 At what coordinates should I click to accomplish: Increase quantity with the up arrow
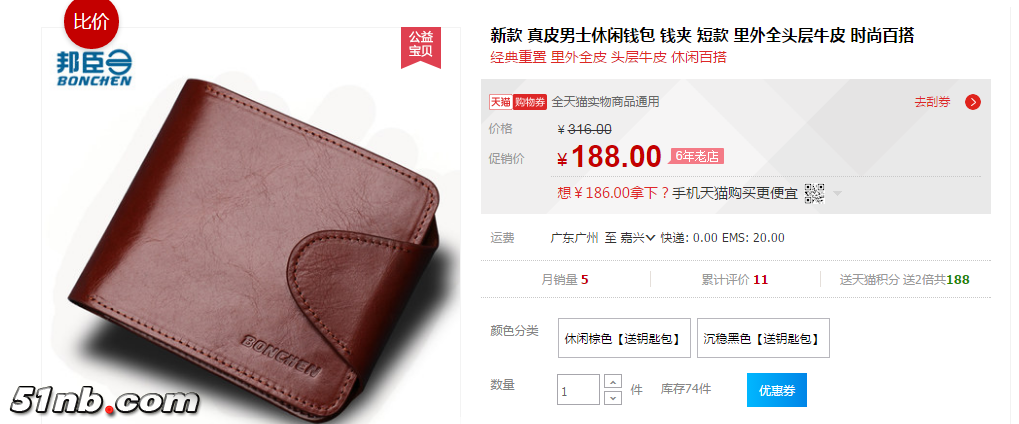613,382
